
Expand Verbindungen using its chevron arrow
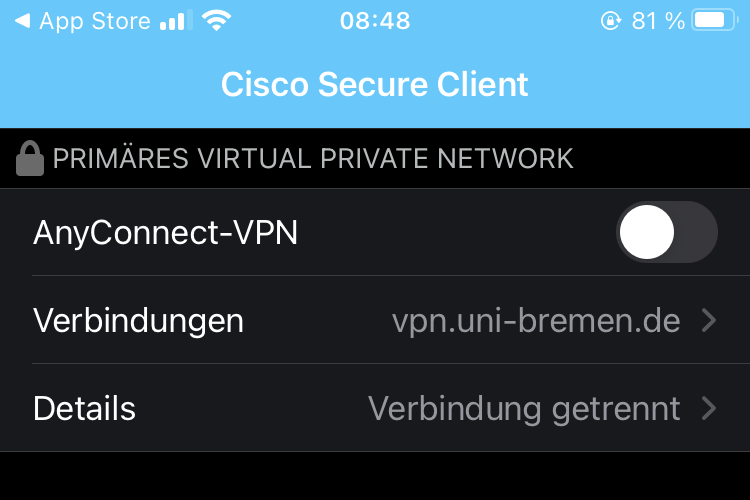click(x=709, y=321)
